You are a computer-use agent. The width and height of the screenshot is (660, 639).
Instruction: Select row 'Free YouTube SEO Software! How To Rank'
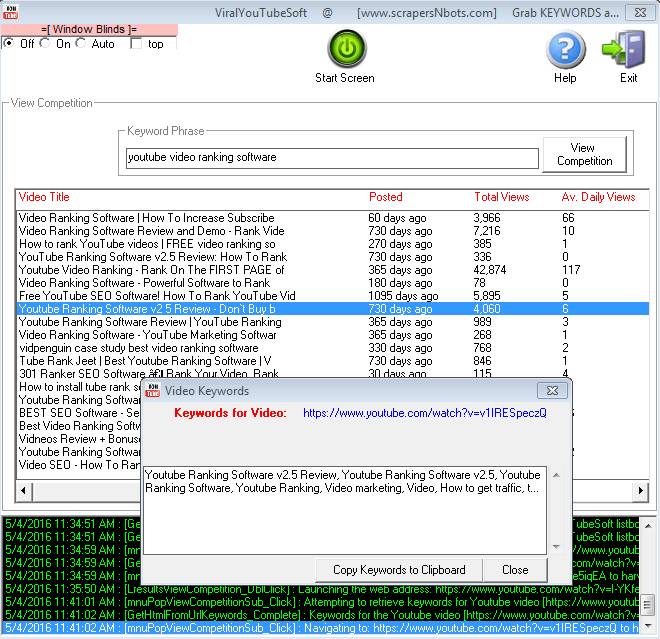[x=333, y=296]
